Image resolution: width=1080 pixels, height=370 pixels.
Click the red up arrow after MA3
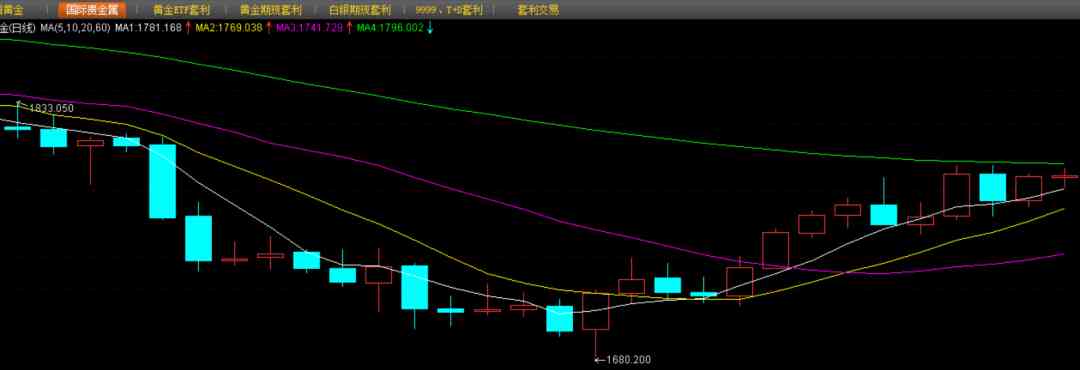click(349, 28)
